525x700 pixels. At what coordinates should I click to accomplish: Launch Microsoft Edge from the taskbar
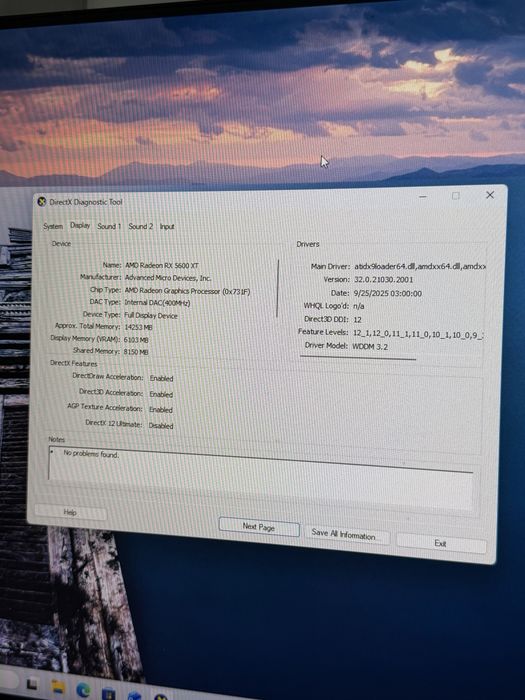(x=83, y=691)
